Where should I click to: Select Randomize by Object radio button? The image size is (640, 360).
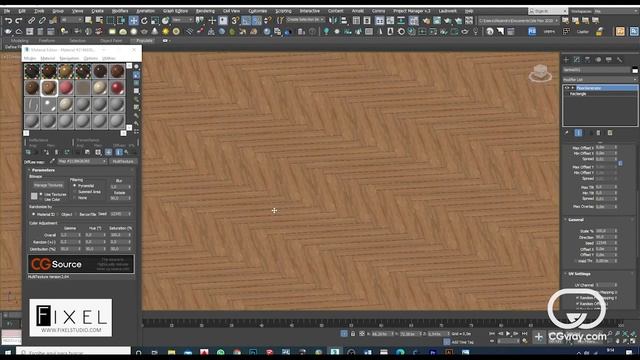pos(58,214)
